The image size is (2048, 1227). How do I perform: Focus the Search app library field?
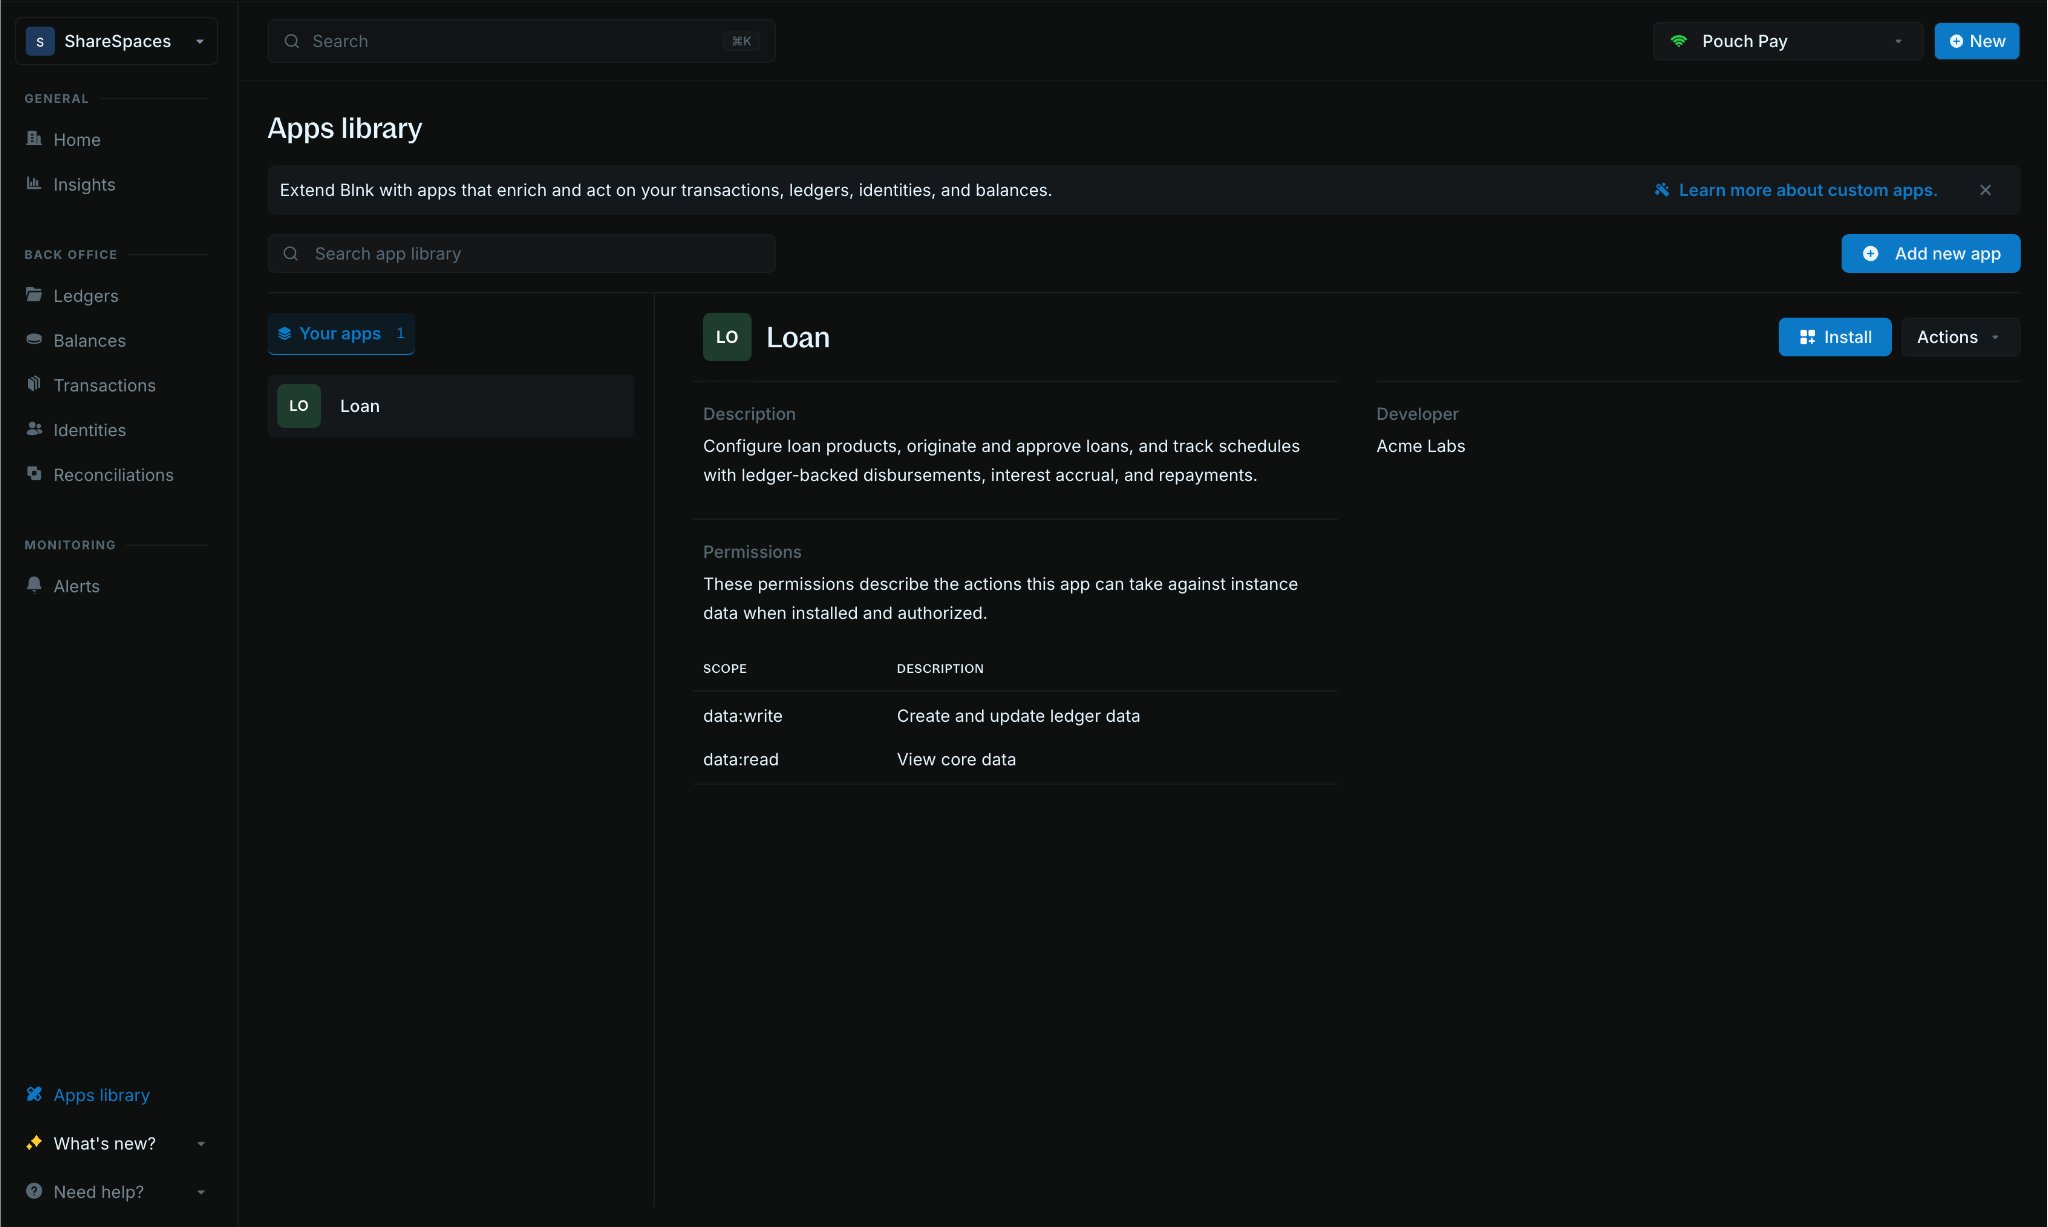[521, 254]
